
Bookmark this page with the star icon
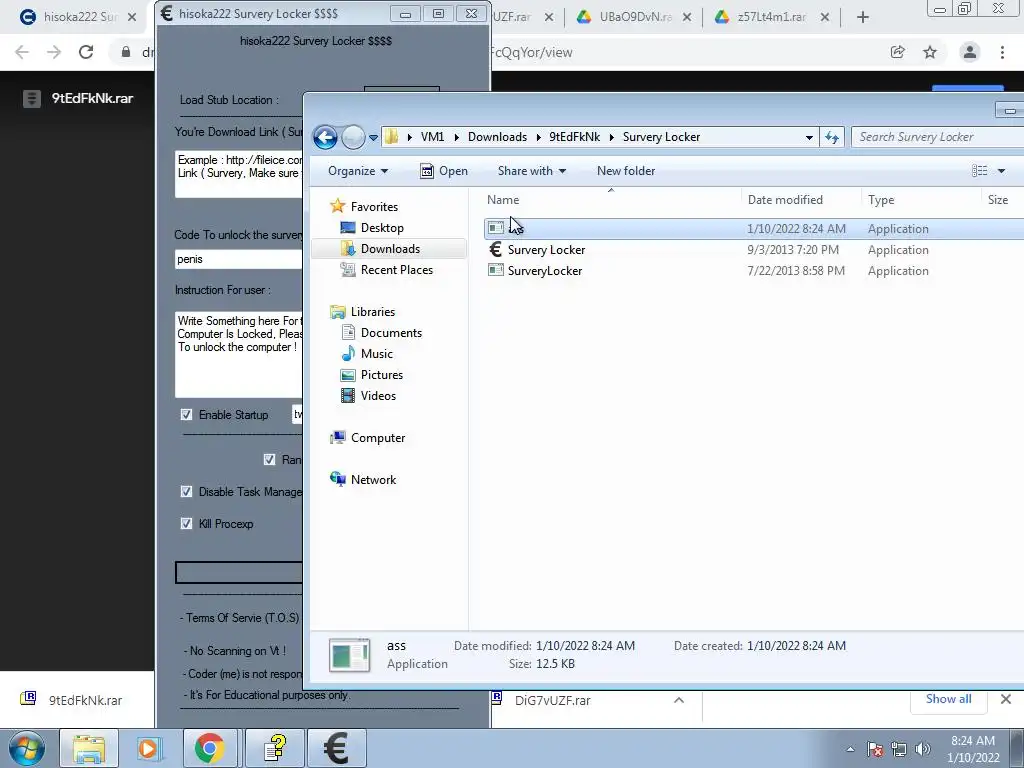coord(930,52)
